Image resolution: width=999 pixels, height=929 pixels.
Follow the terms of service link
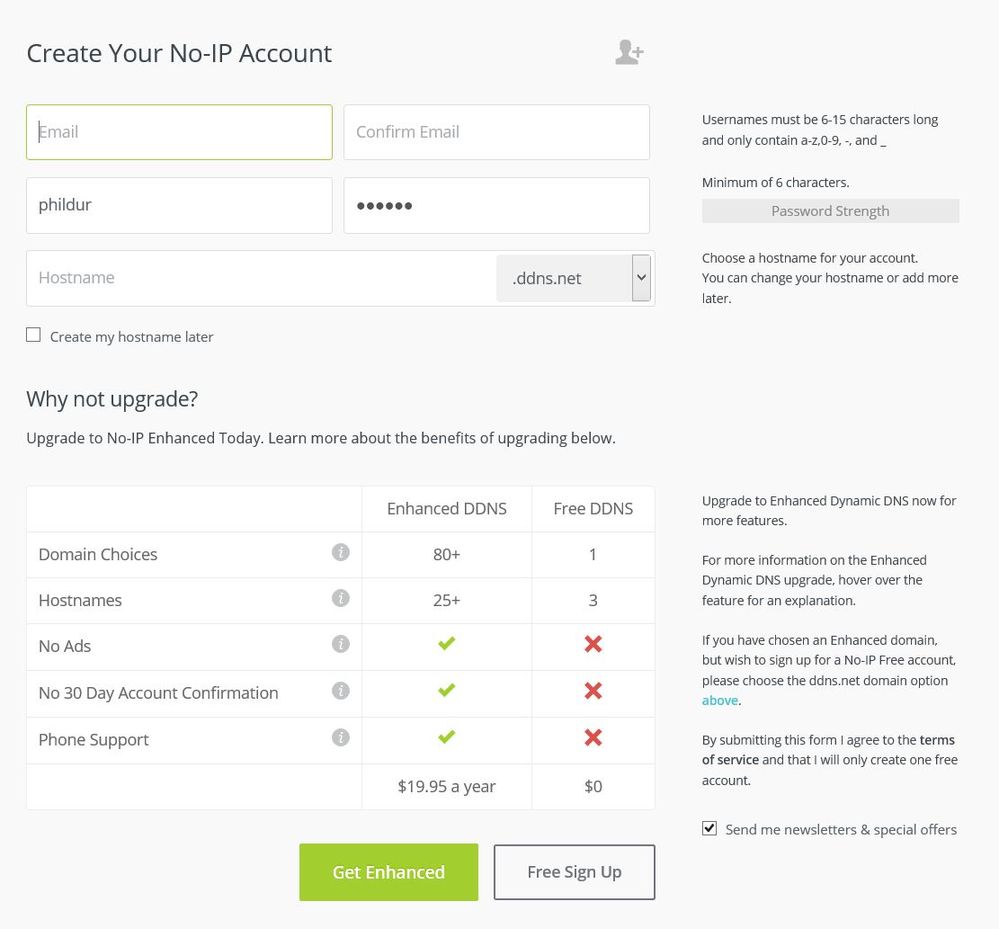tap(828, 750)
